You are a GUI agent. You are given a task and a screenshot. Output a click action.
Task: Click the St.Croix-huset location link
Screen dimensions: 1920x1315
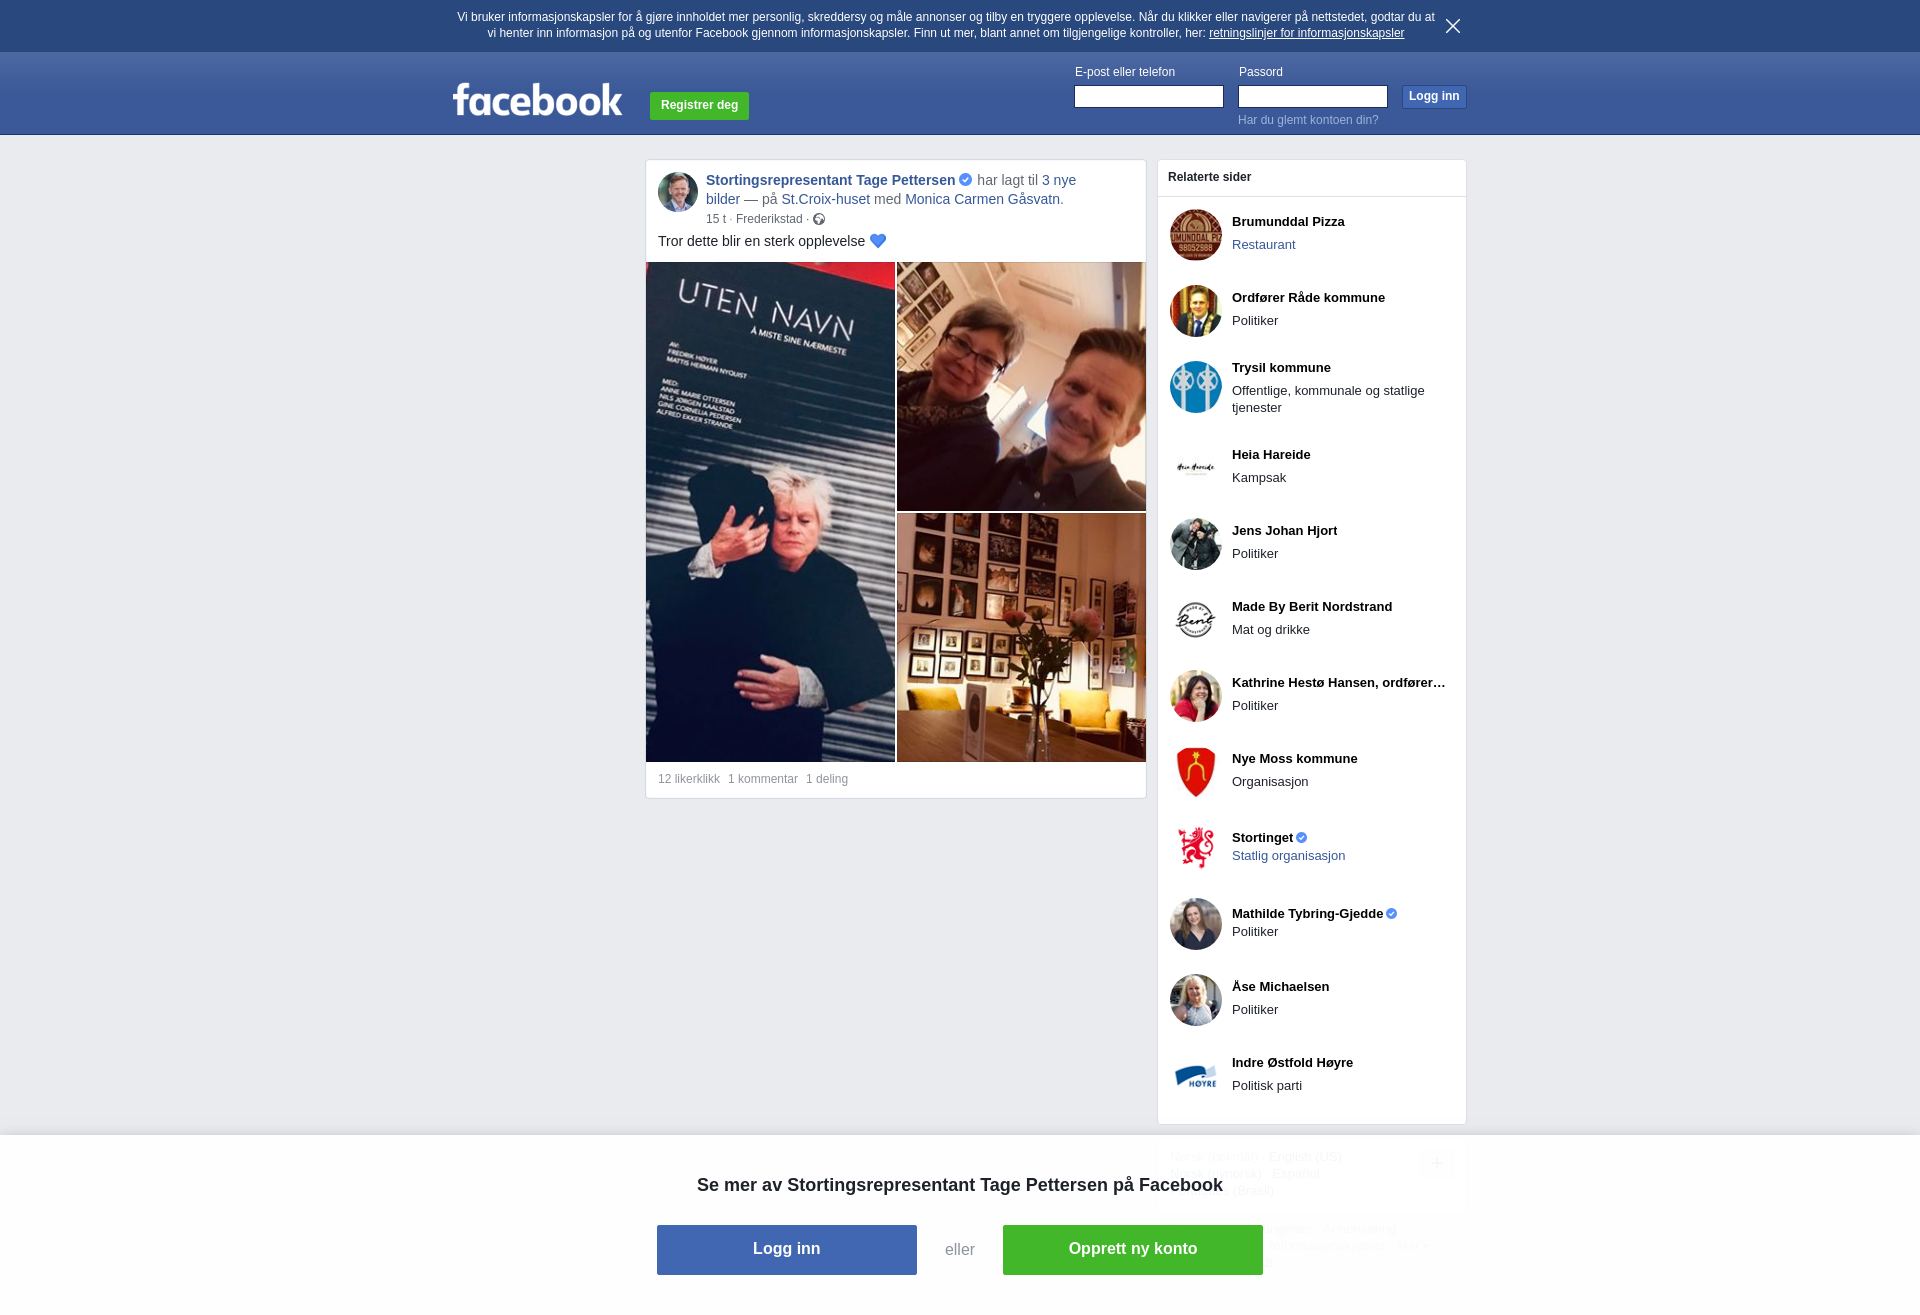[825, 199]
